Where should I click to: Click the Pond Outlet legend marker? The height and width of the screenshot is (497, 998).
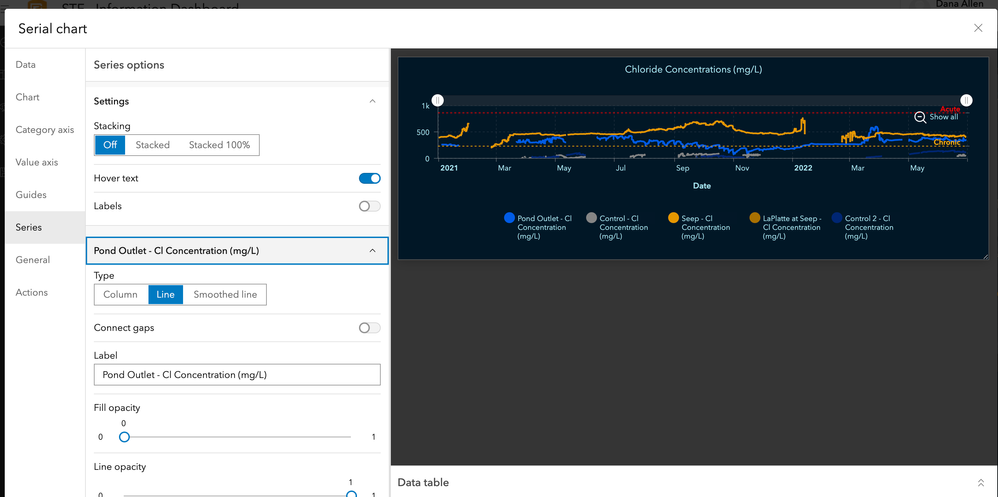[x=509, y=218]
